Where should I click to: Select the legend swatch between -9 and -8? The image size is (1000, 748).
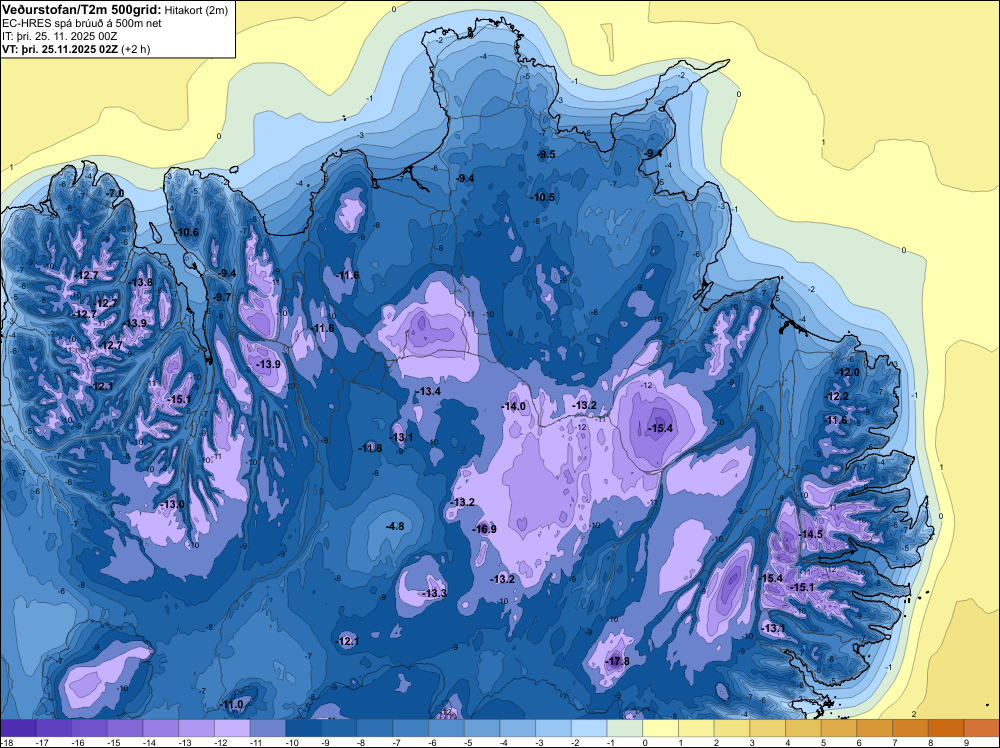click(x=339, y=728)
